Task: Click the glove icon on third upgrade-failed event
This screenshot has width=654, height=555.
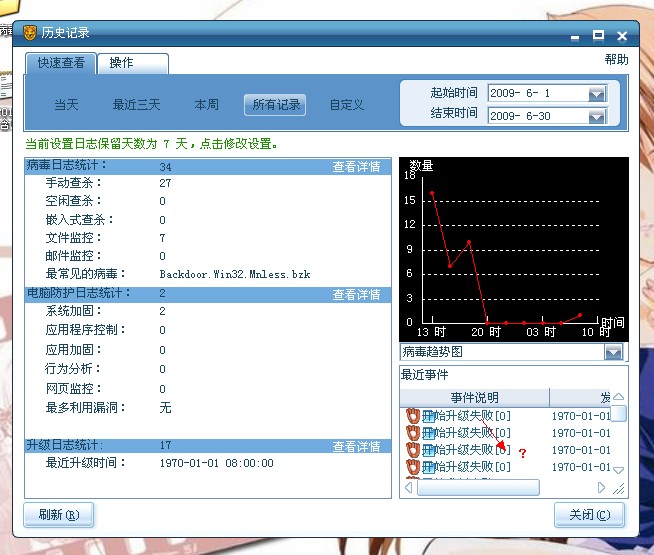Action: tap(413, 450)
